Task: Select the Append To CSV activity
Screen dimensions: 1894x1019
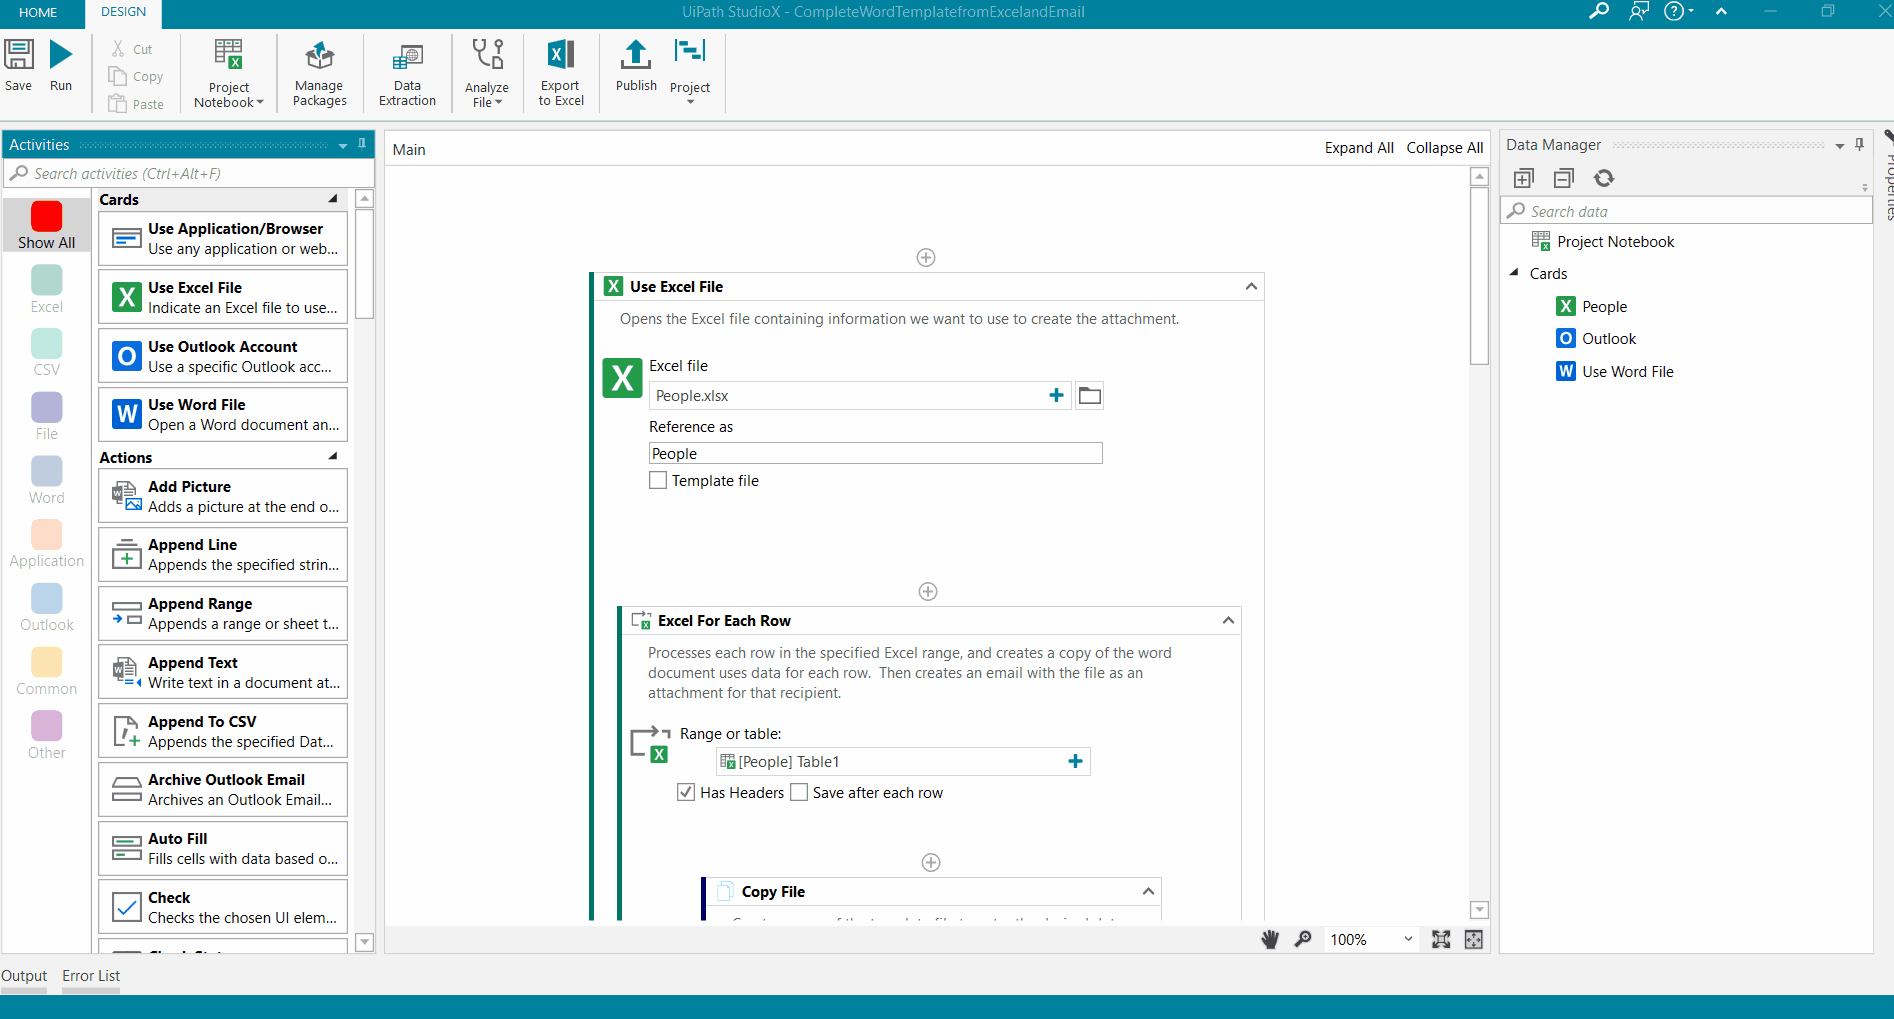Action: 223,731
